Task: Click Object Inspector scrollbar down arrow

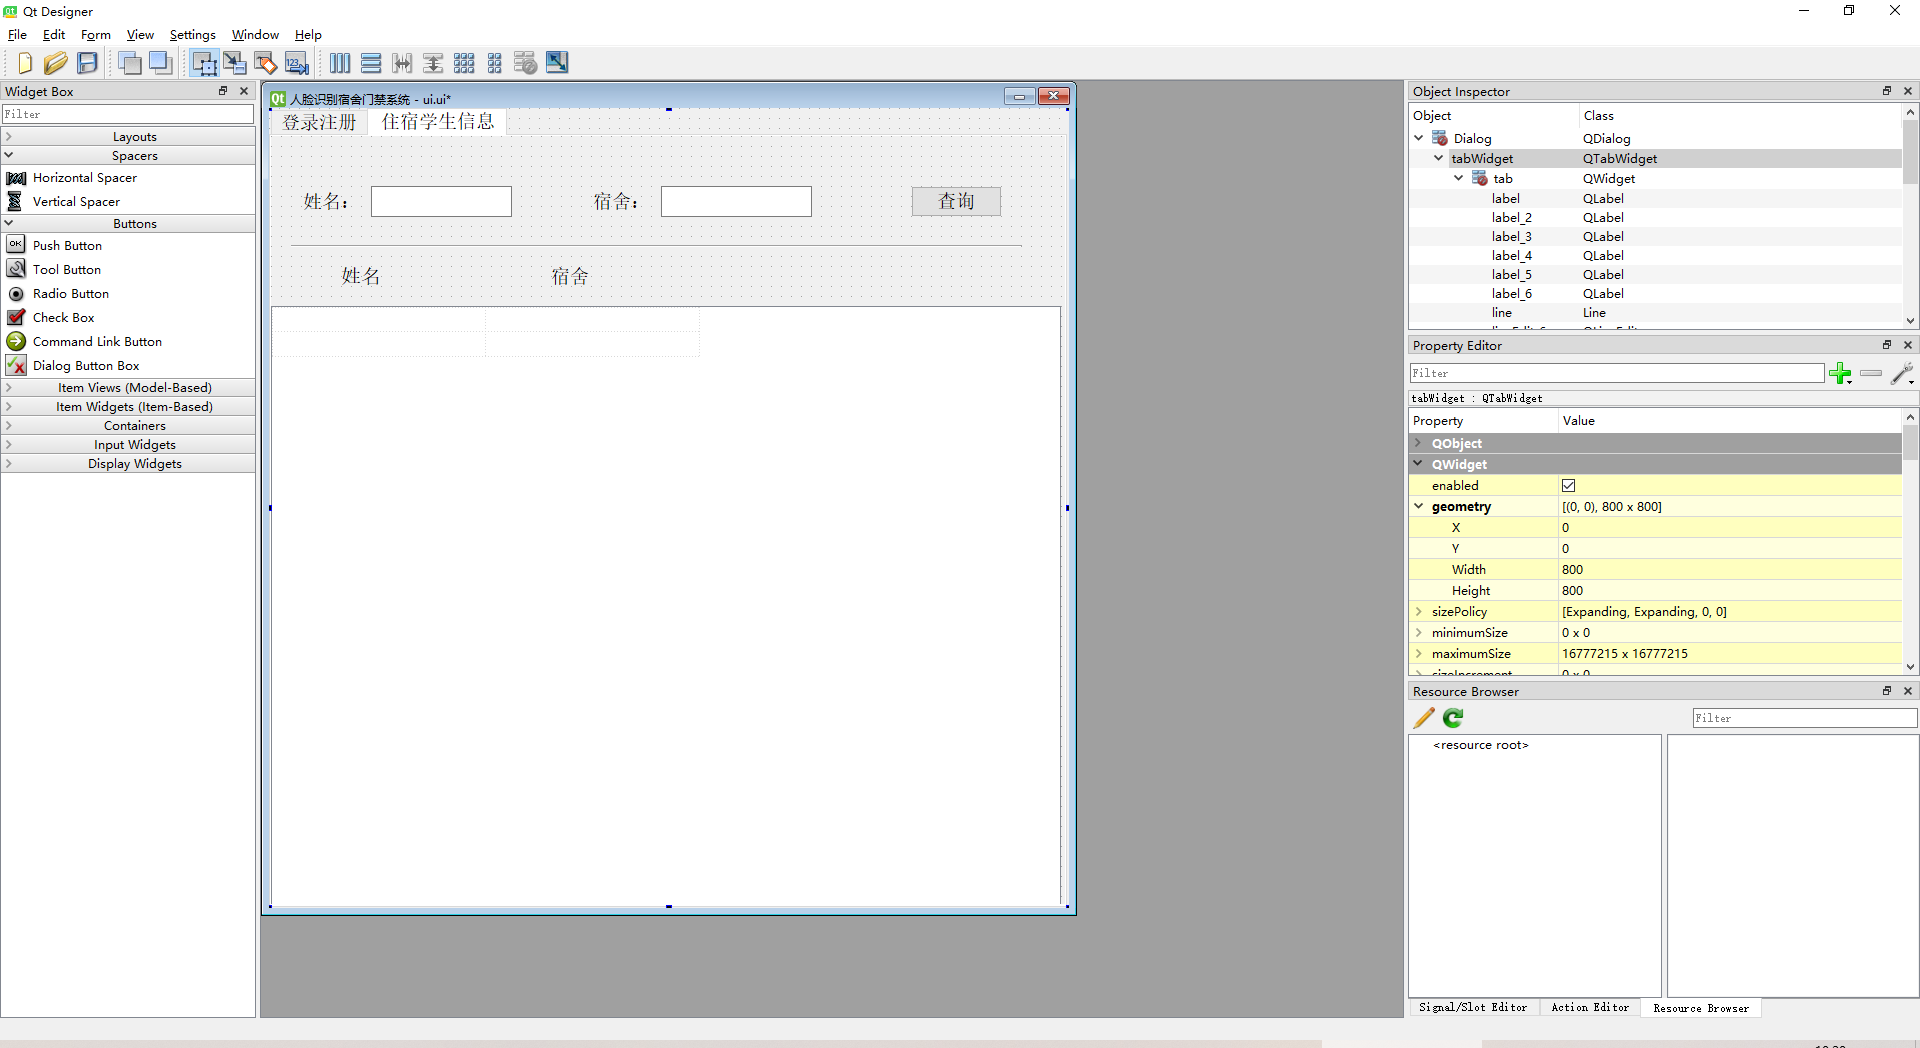Action: pyautogui.click(x=1910, y=321)
